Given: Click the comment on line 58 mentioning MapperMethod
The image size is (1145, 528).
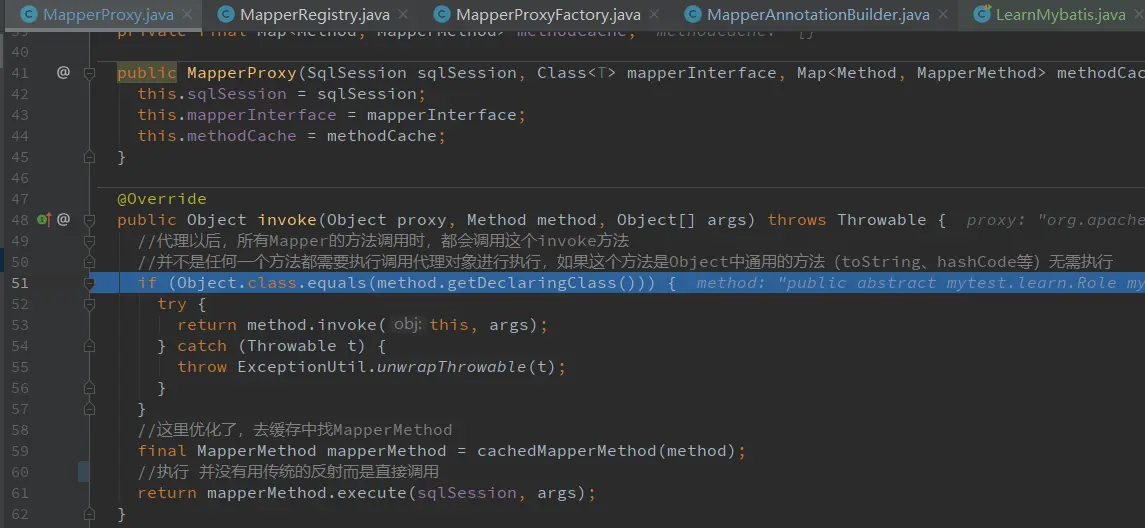Looking at the screenshot, I should coord(295,429).
